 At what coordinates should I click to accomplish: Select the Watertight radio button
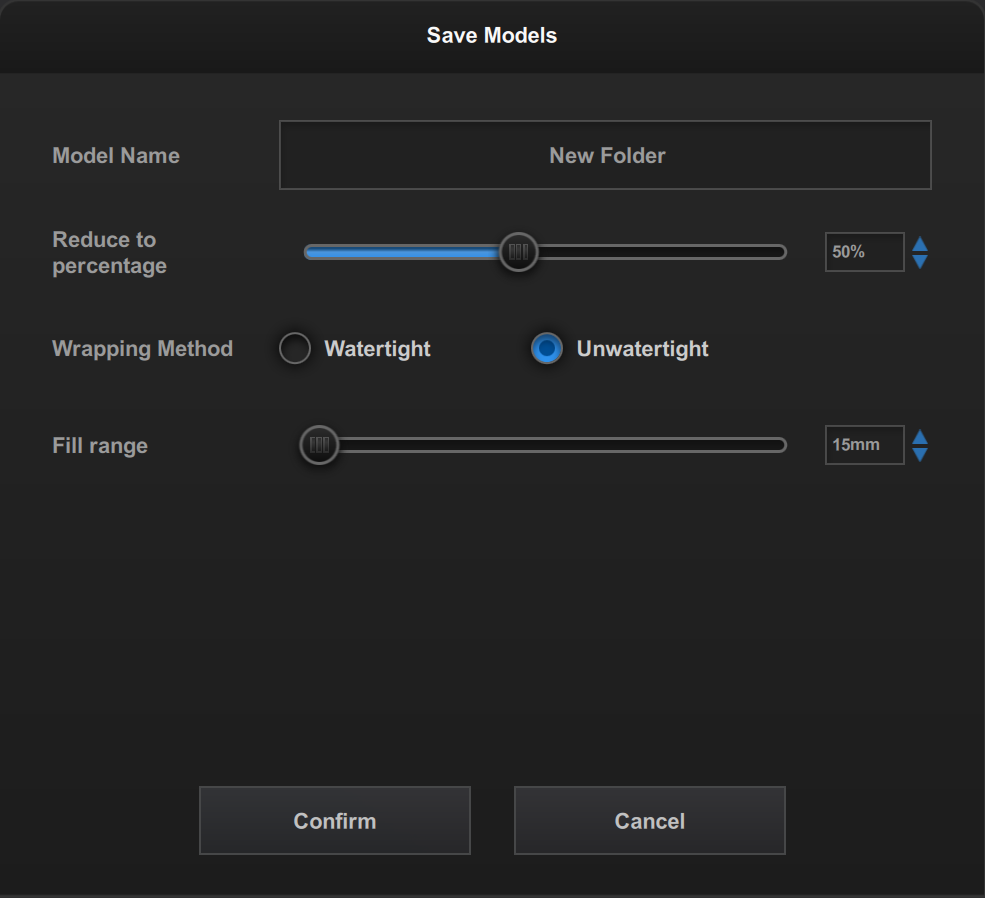295,349
